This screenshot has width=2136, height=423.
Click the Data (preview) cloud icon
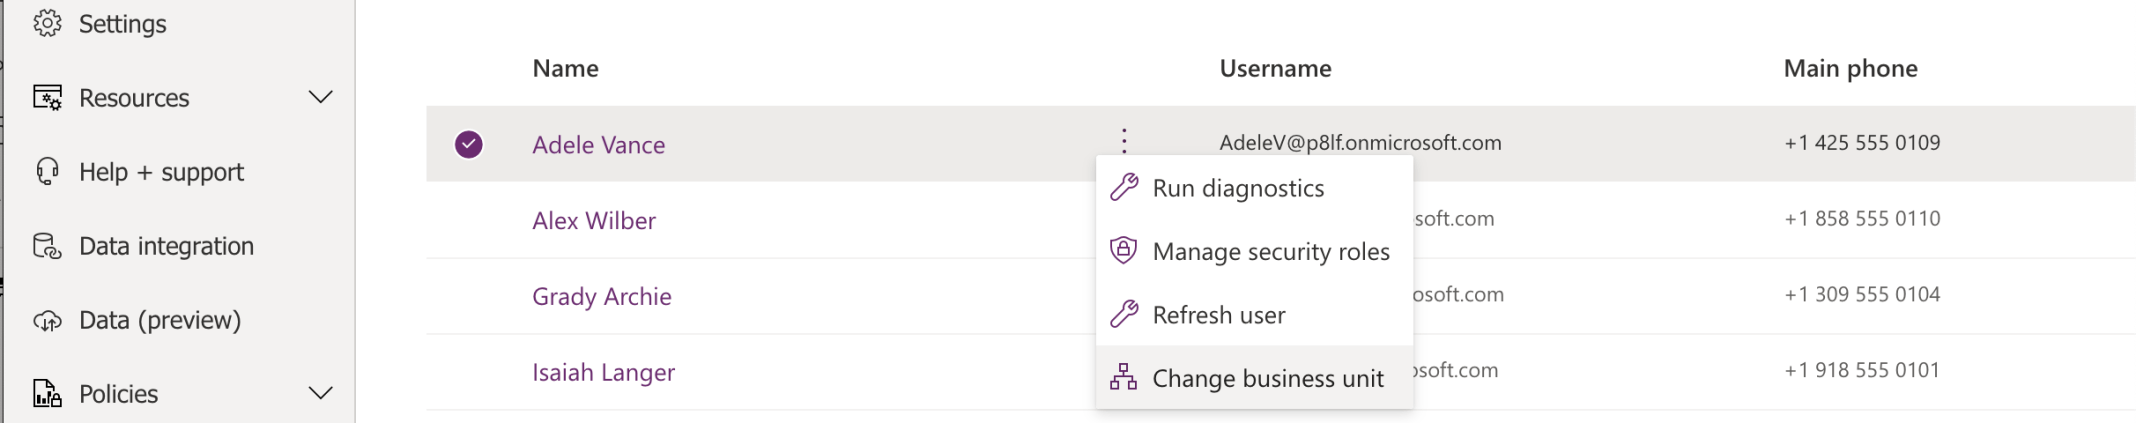coord(47,320)
